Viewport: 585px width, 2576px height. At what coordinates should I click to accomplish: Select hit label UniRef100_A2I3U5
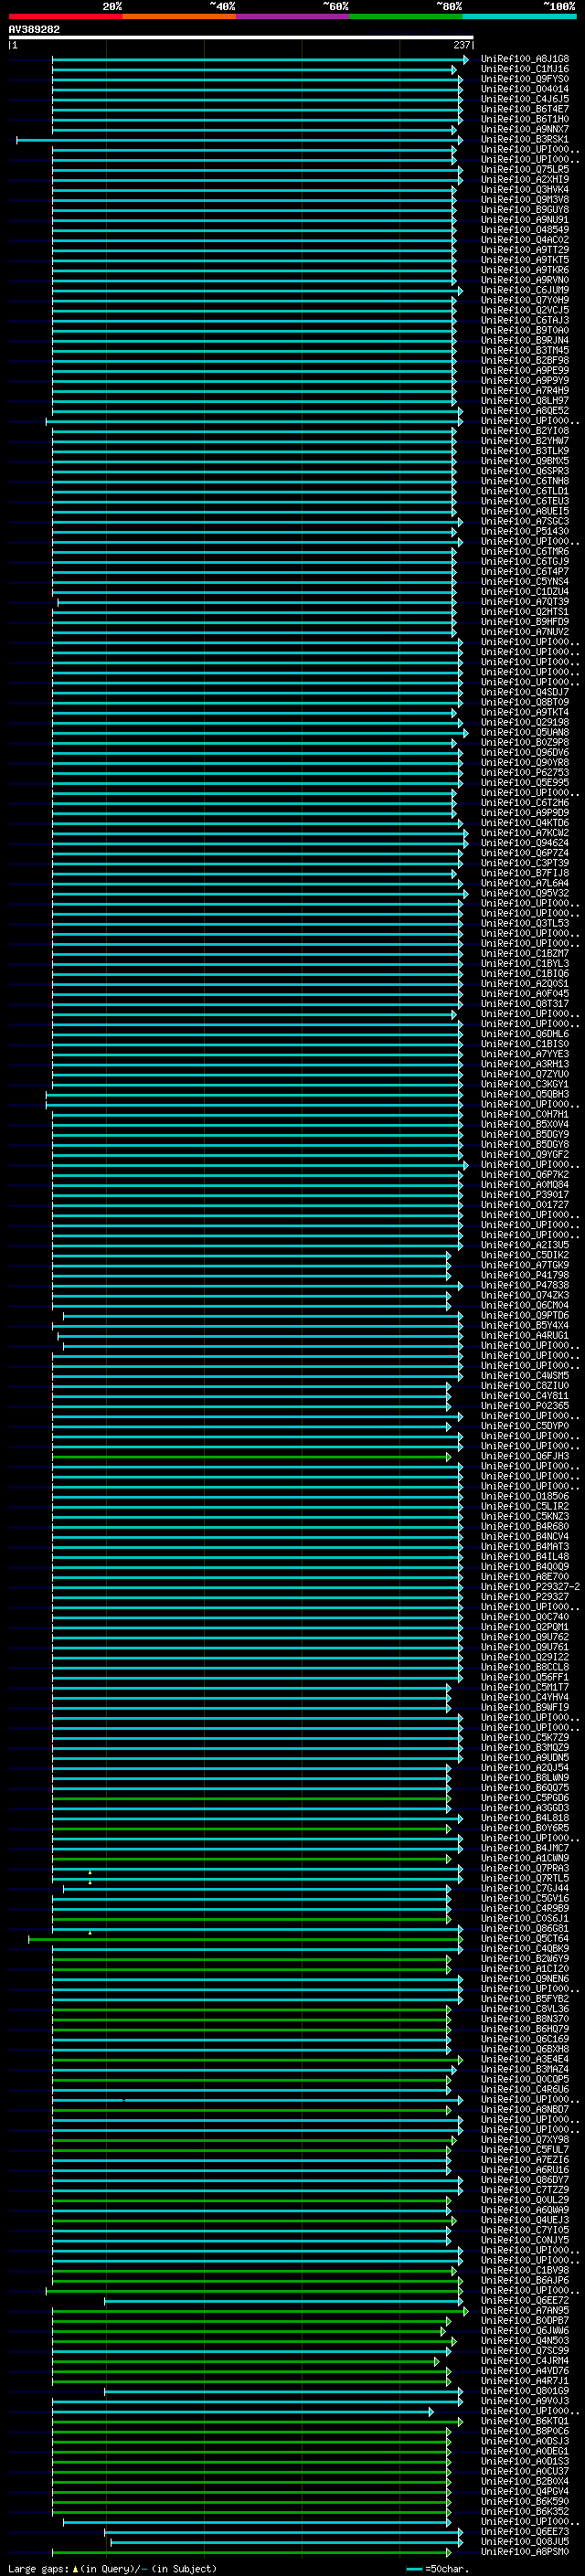coord(525,1245)
